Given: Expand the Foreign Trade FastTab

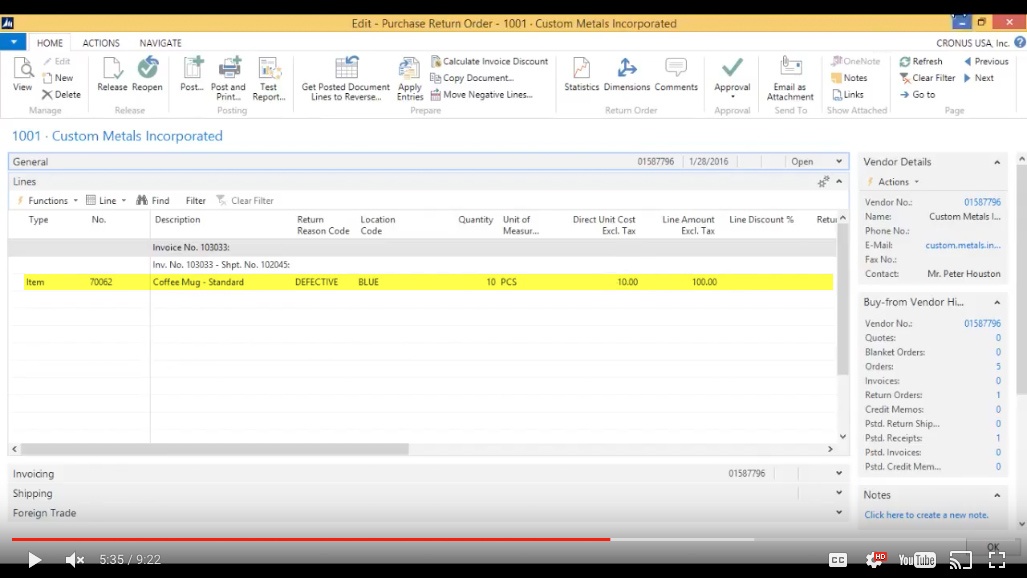Looking at the screenshot, I should (x=838, y=512).
